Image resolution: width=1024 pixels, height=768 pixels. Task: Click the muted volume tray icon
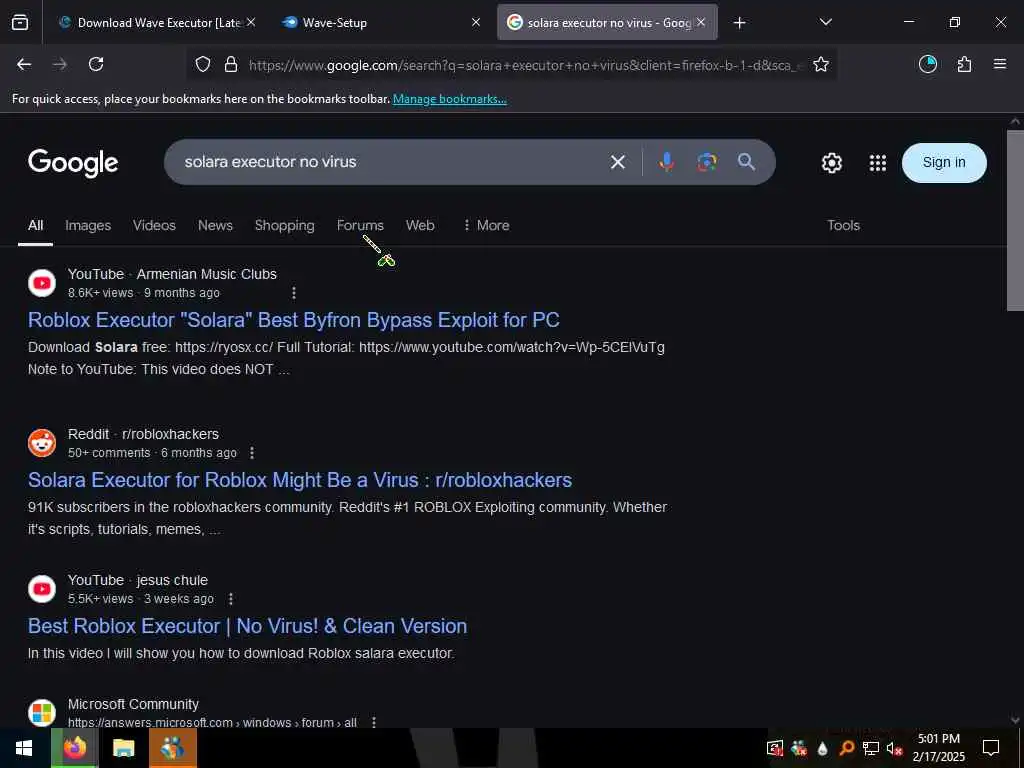click(894, 748)
